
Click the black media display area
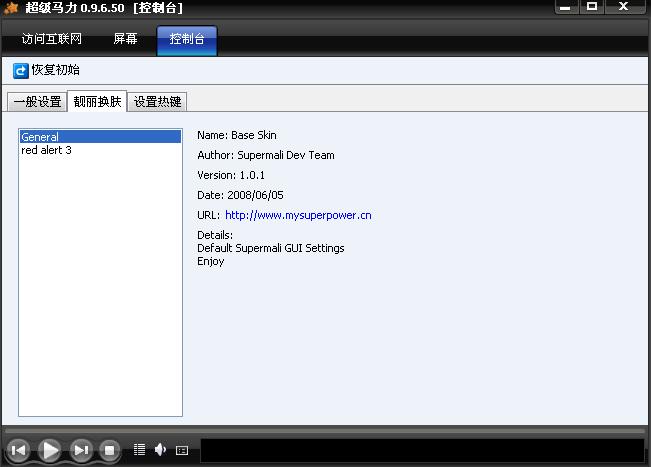tap(422, 450)
